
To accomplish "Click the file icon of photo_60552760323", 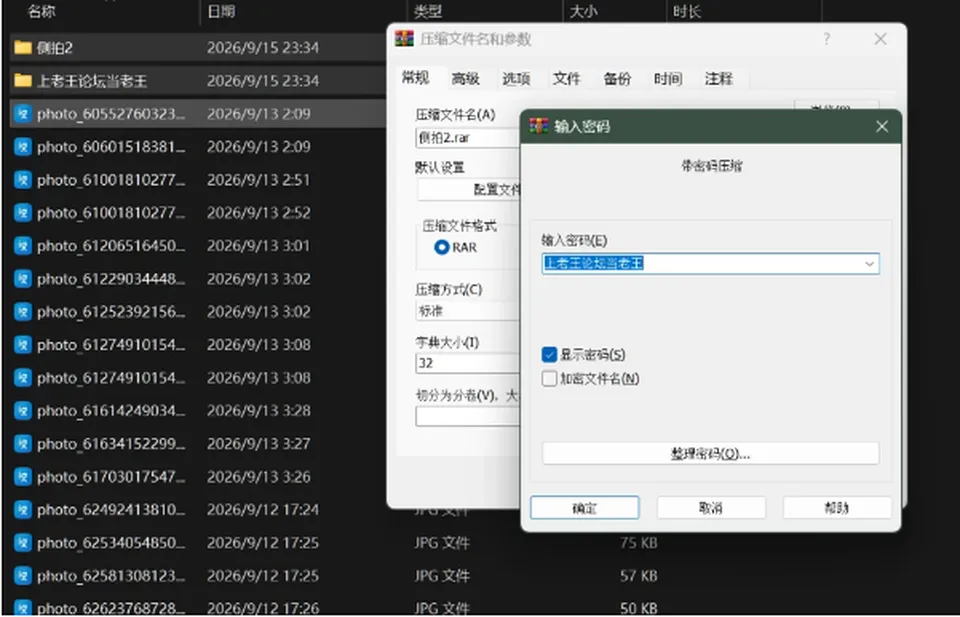I will 23,114.
